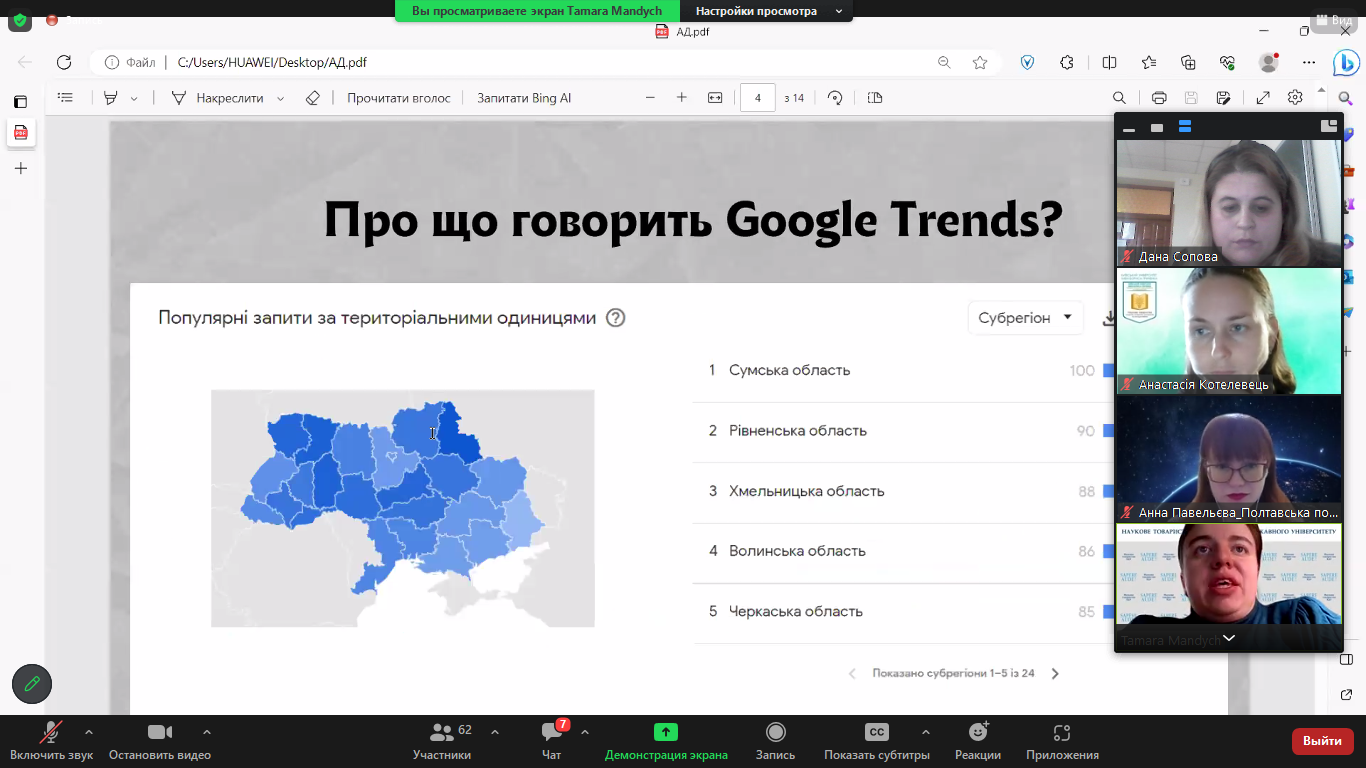This screenshot has height=768, width=1366.
Task: Open PDF toolbar settings gear
Action: (1295, 98)
